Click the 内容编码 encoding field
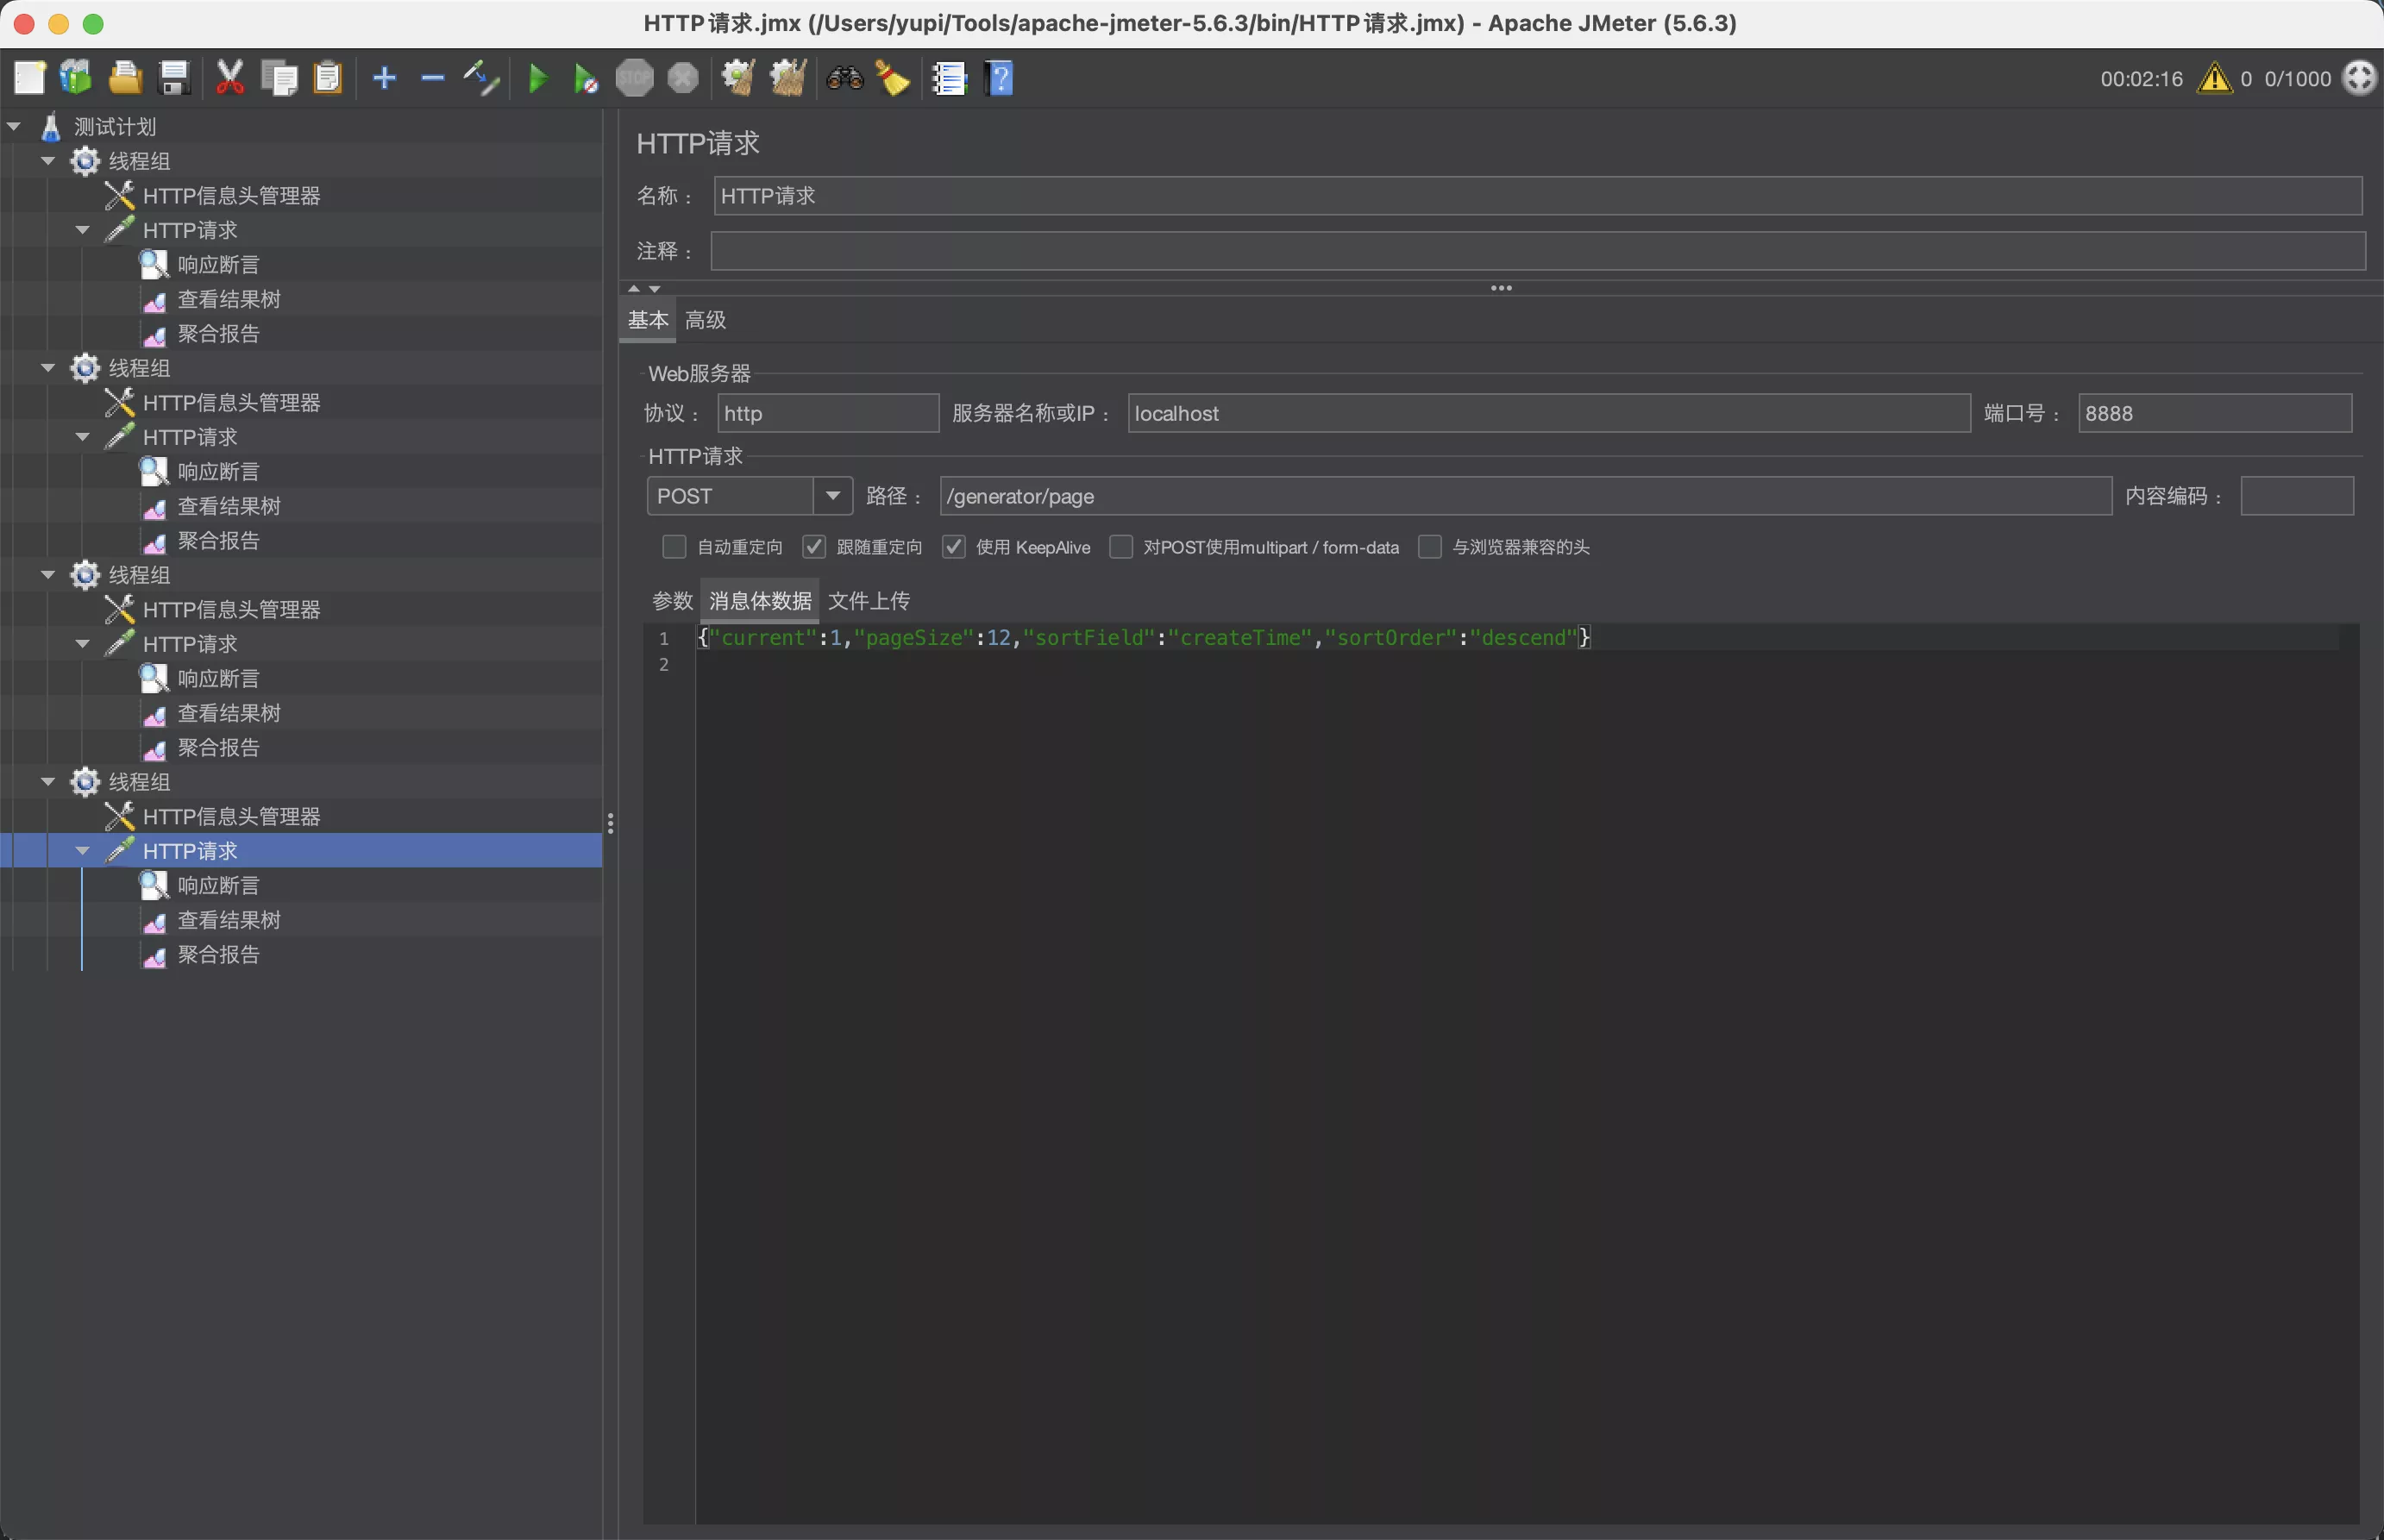This screenshot has width=2384, height=1540. pos(2297,496)
